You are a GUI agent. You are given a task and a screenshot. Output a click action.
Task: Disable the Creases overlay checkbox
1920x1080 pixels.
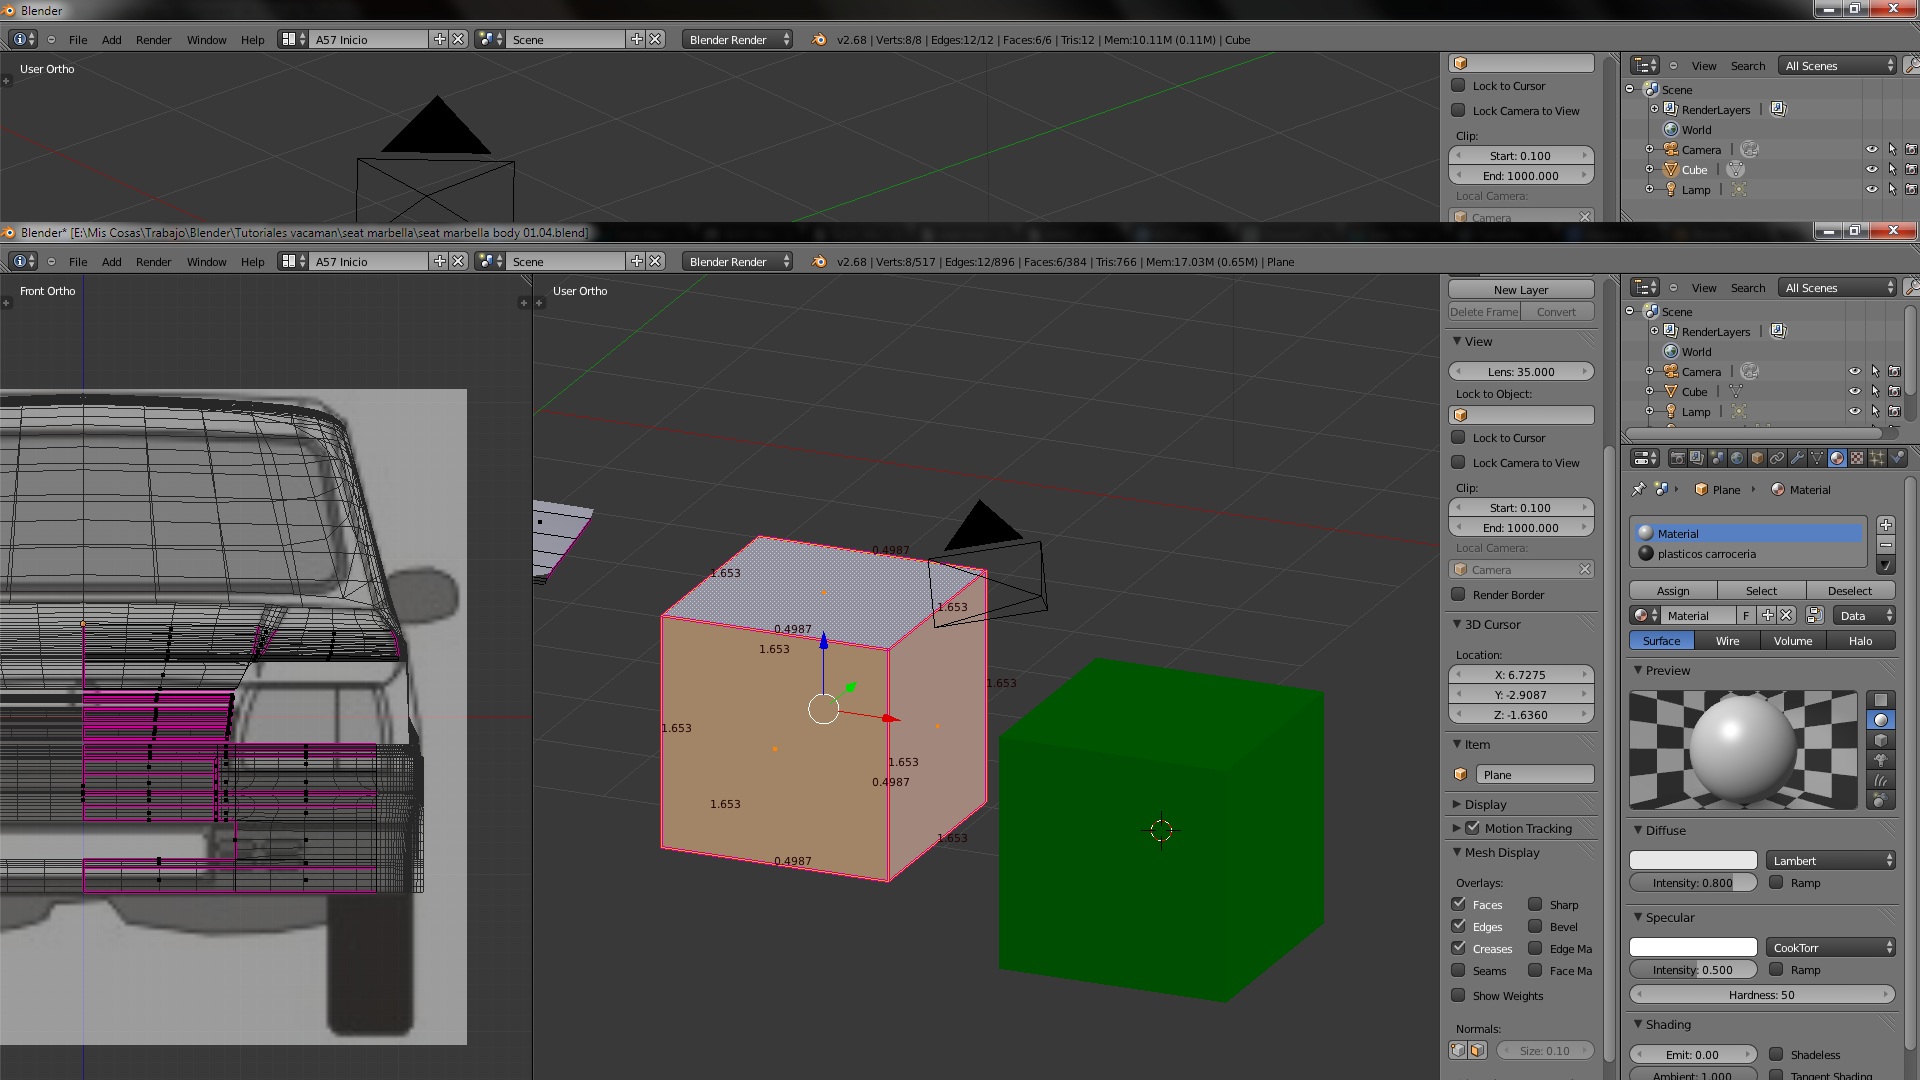click(x=1459, y=948)
